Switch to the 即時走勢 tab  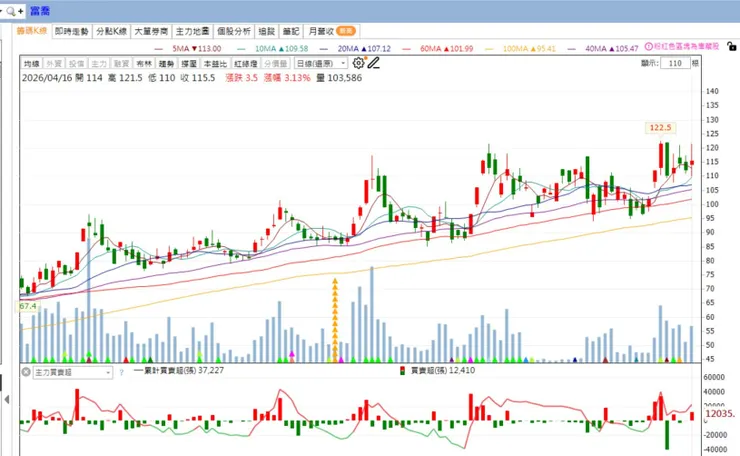(x=72, y=31)
